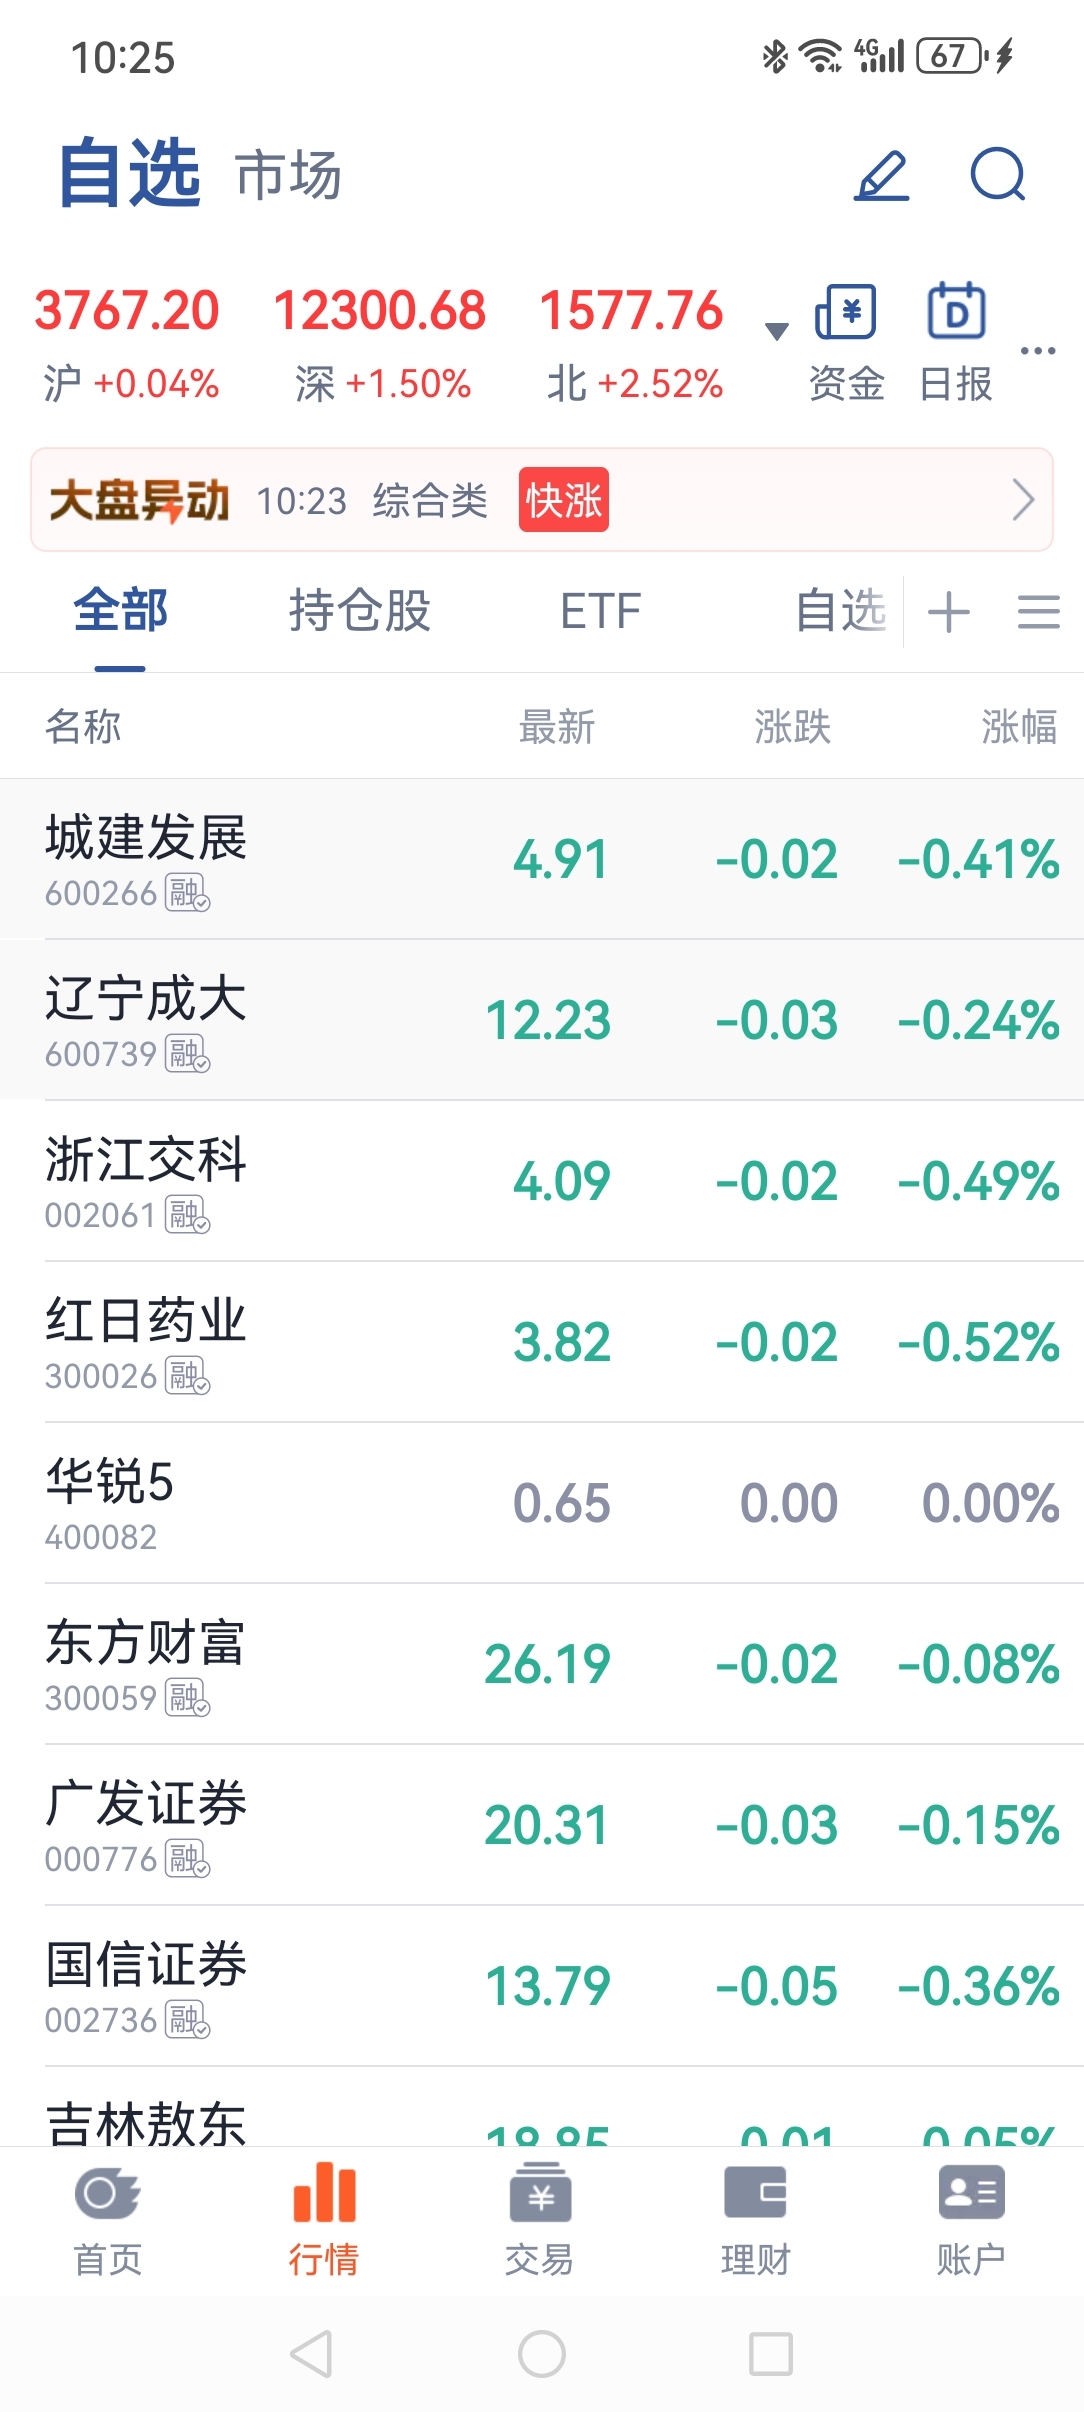
Task: Open 交易 trade tab icon
Action: 540,2192
